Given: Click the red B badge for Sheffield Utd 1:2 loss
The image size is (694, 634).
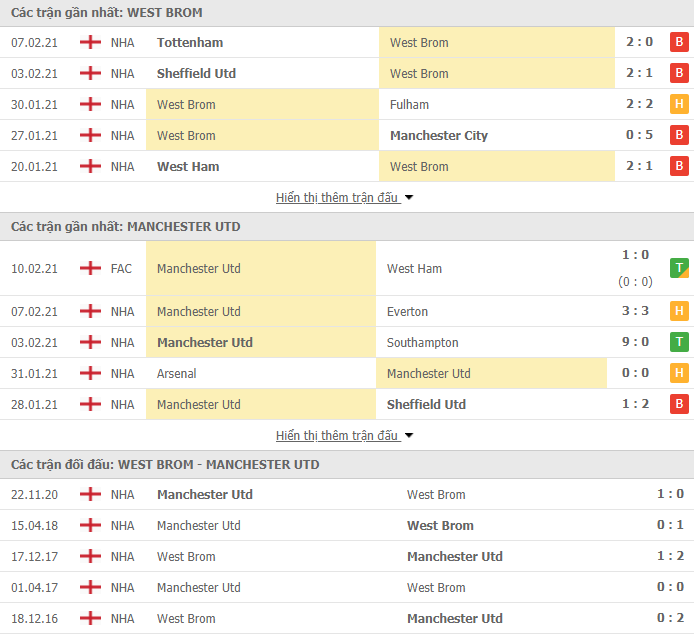Looking at the screenshot, I should [x=679, y=404].
